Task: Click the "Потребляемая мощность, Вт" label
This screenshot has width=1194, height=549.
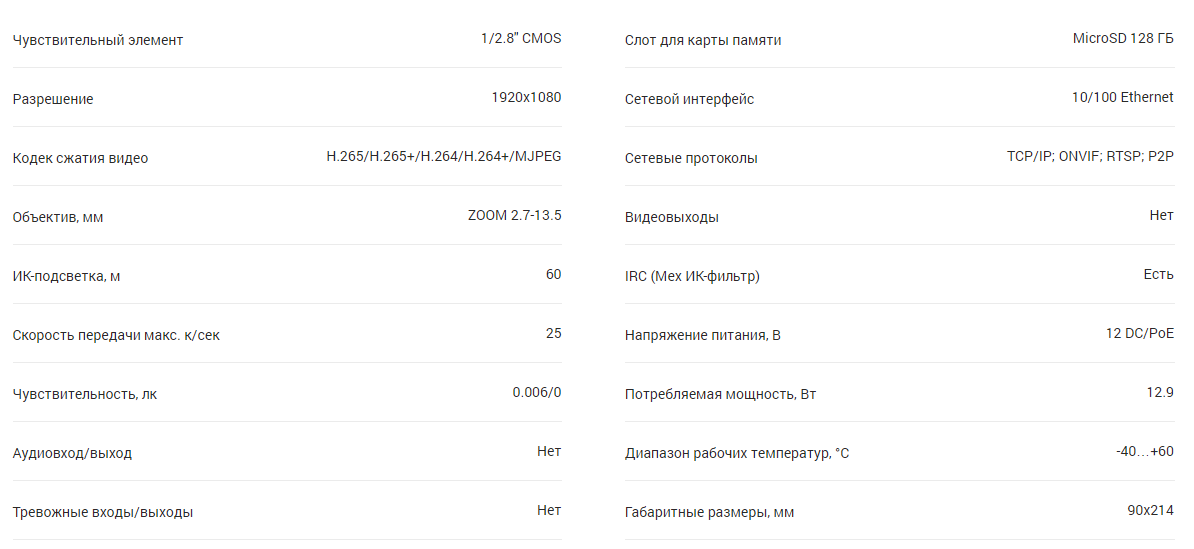Action: [720, 394]
